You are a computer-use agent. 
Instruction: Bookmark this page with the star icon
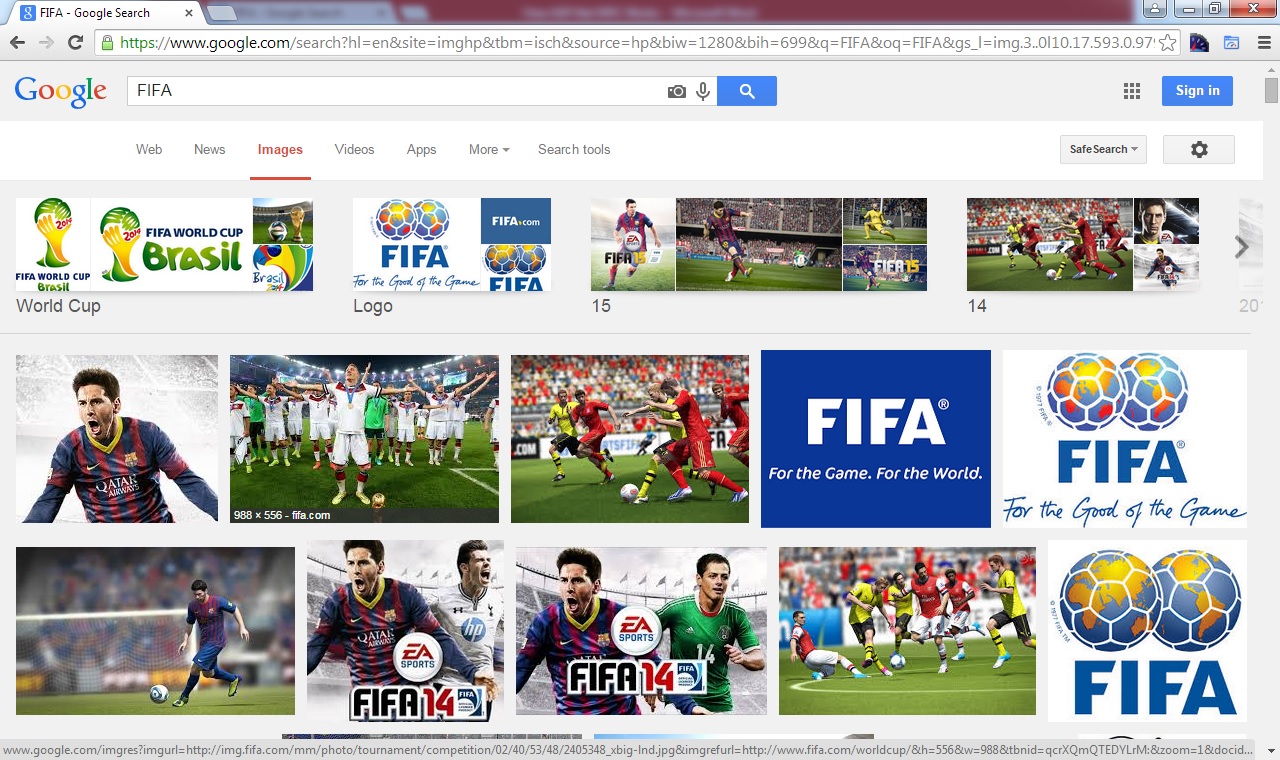(1167, 43)
